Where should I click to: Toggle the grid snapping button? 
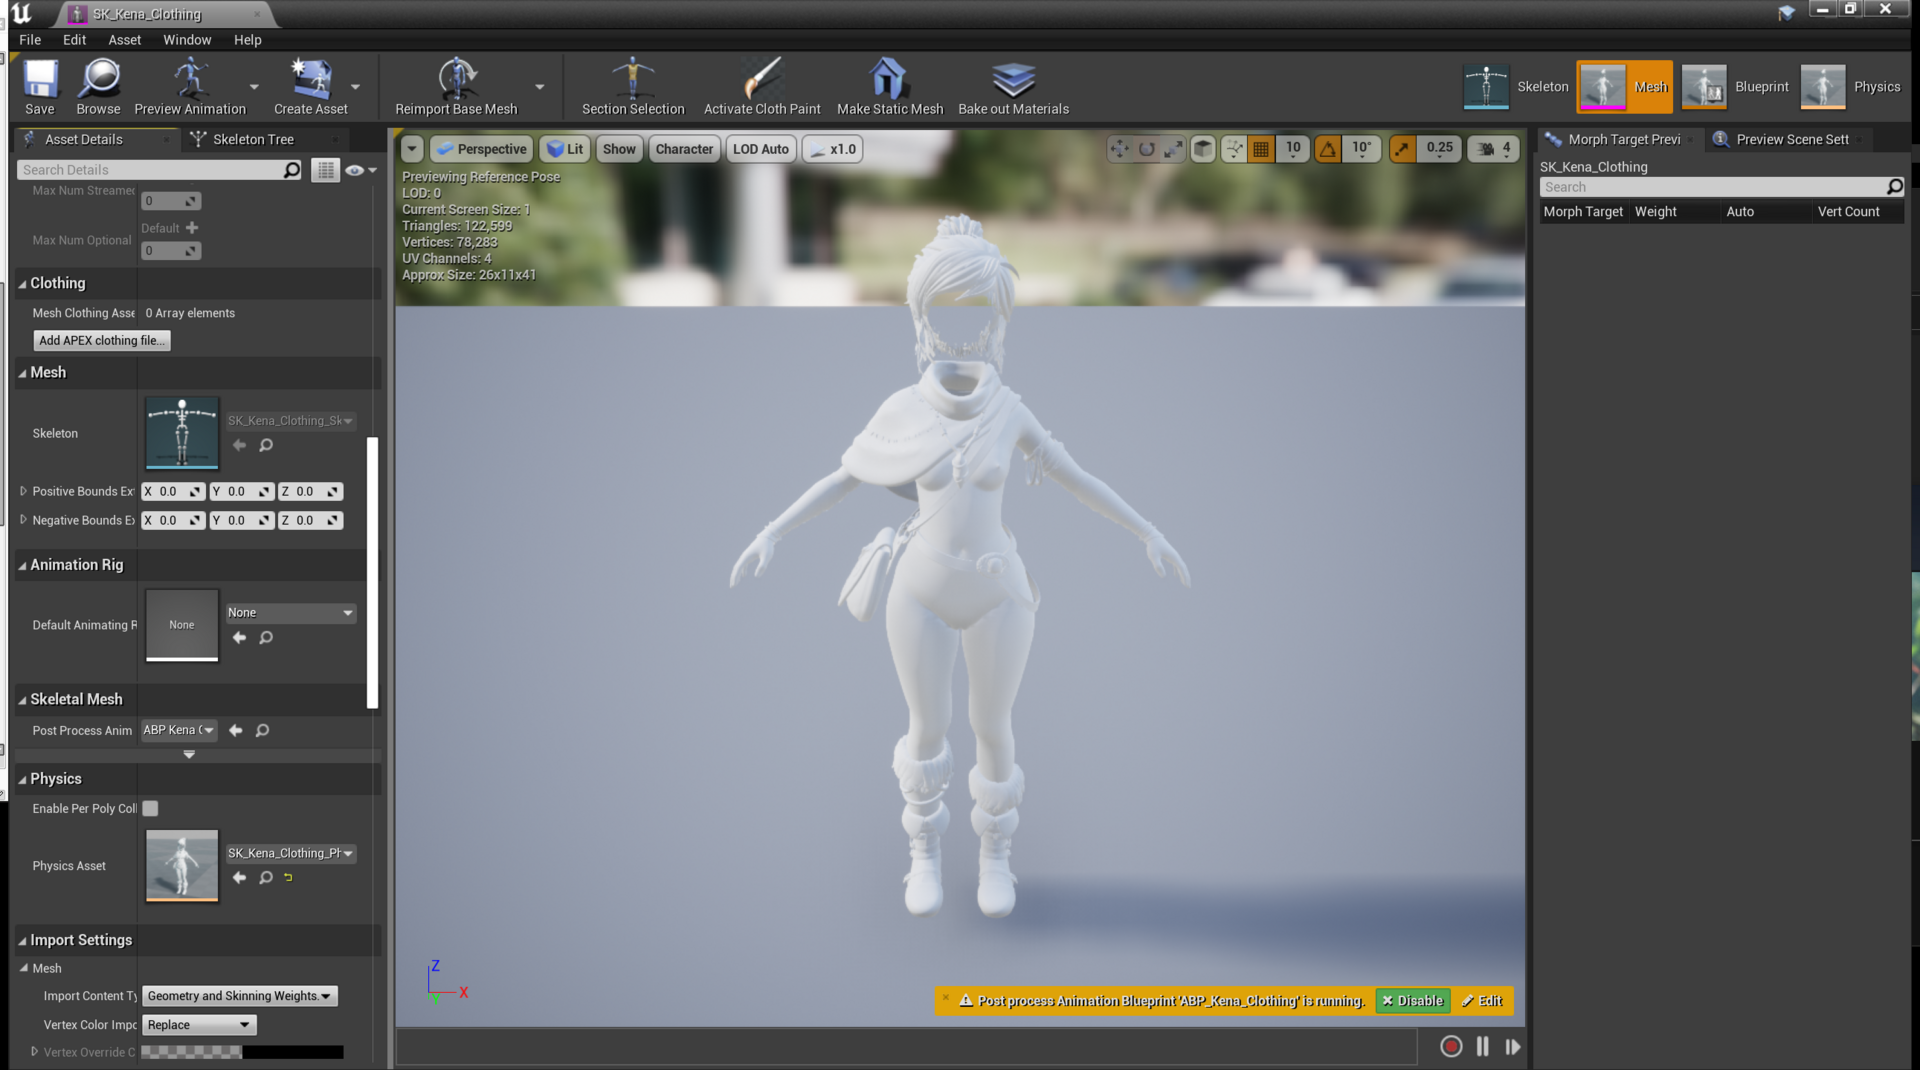pos(1261,149)
